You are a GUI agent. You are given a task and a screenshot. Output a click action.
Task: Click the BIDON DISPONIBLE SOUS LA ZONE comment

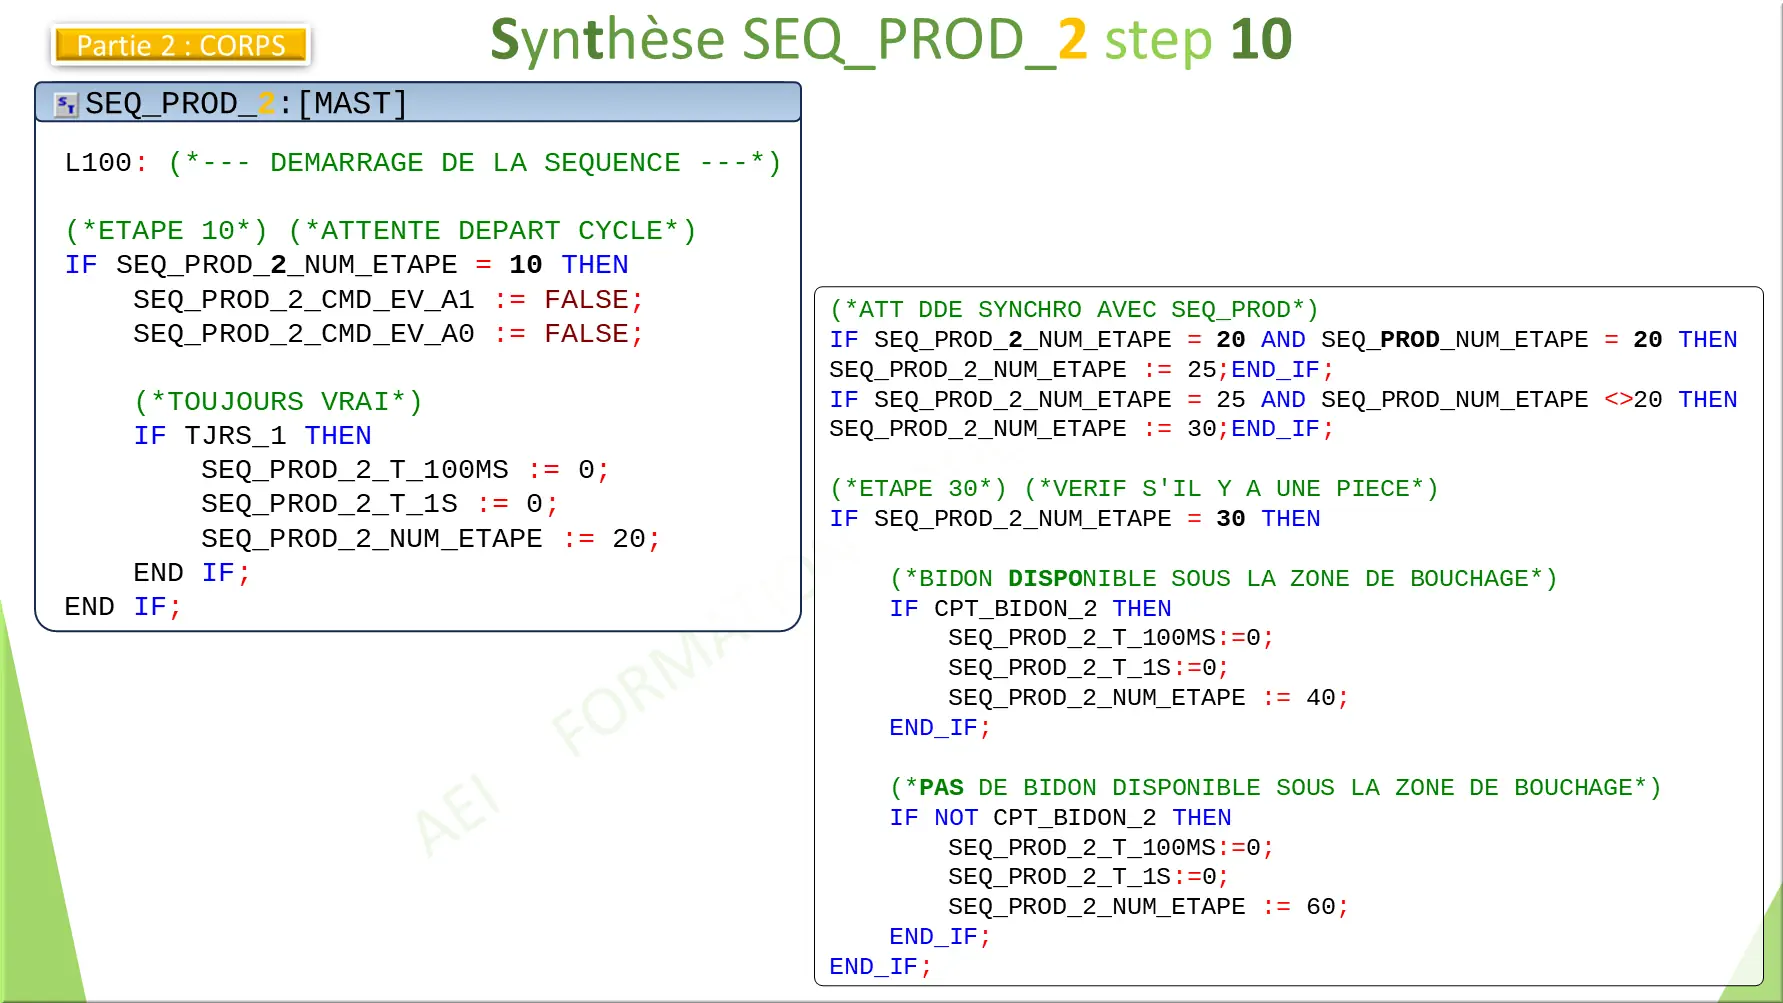(1222, 578)
